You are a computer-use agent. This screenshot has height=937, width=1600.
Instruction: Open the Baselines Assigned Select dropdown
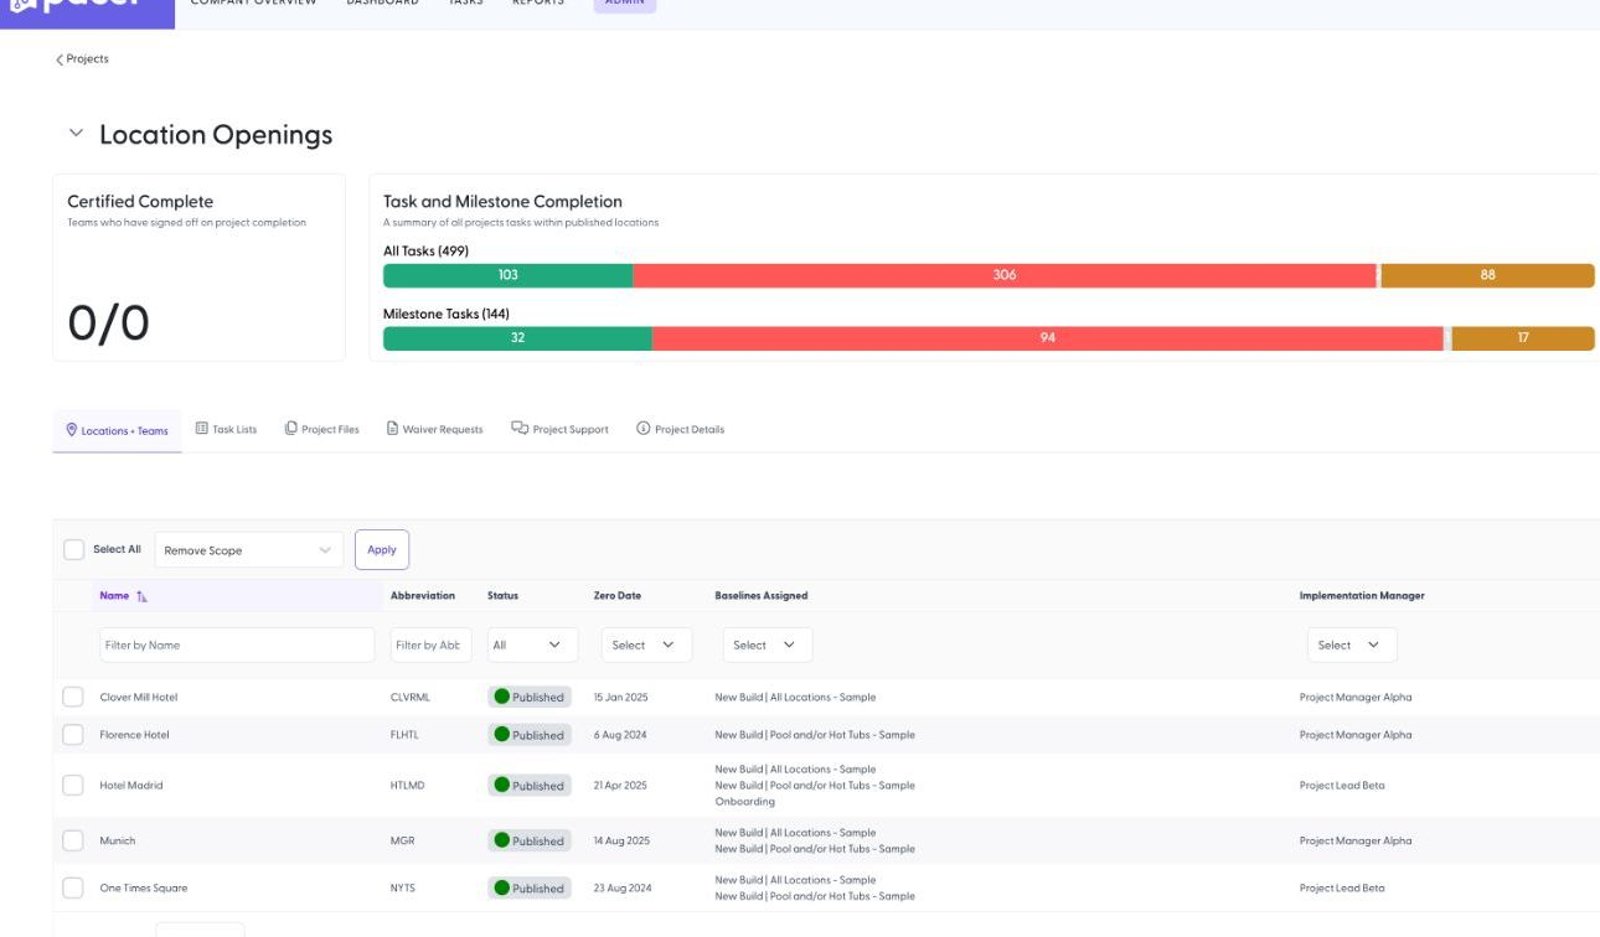(x=766, y=645)
